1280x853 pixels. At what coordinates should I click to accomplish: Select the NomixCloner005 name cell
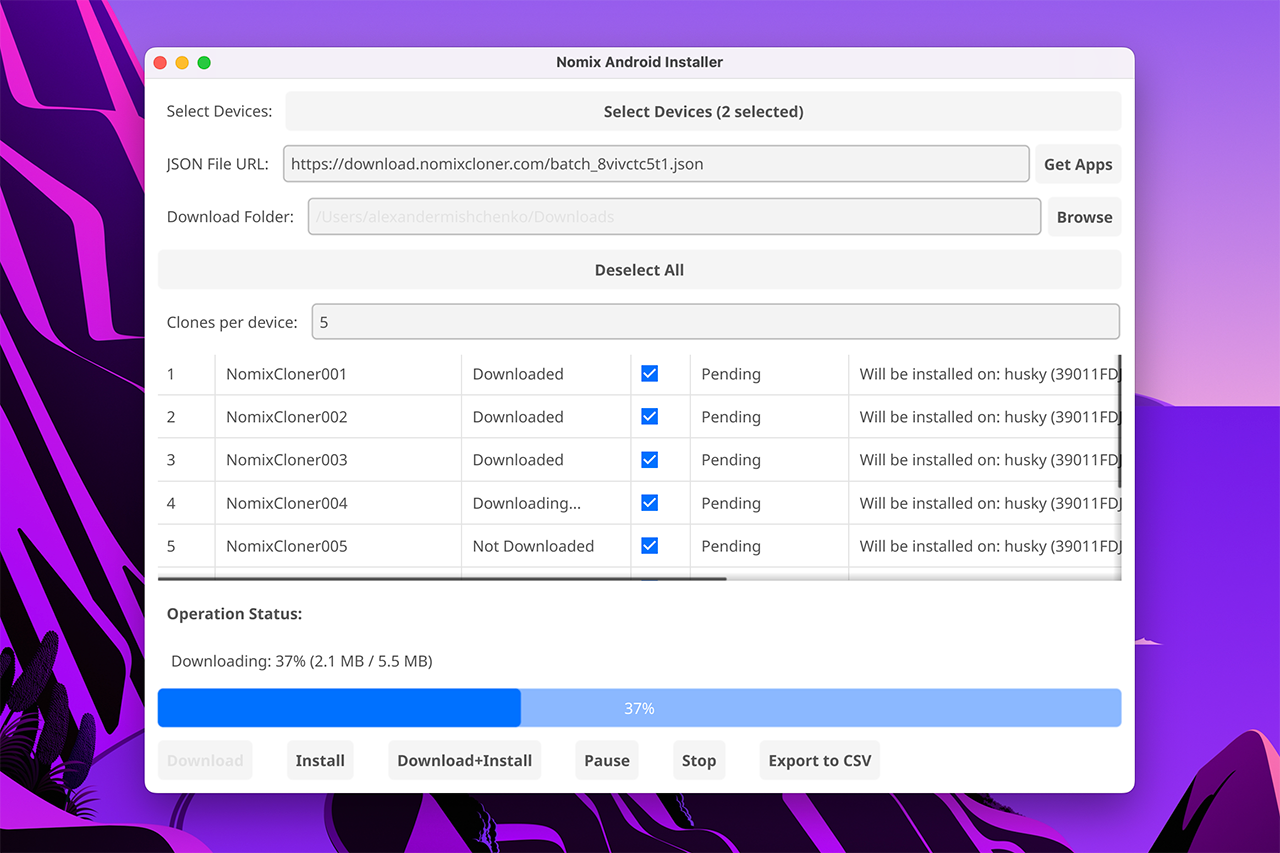tap(338, 546)
